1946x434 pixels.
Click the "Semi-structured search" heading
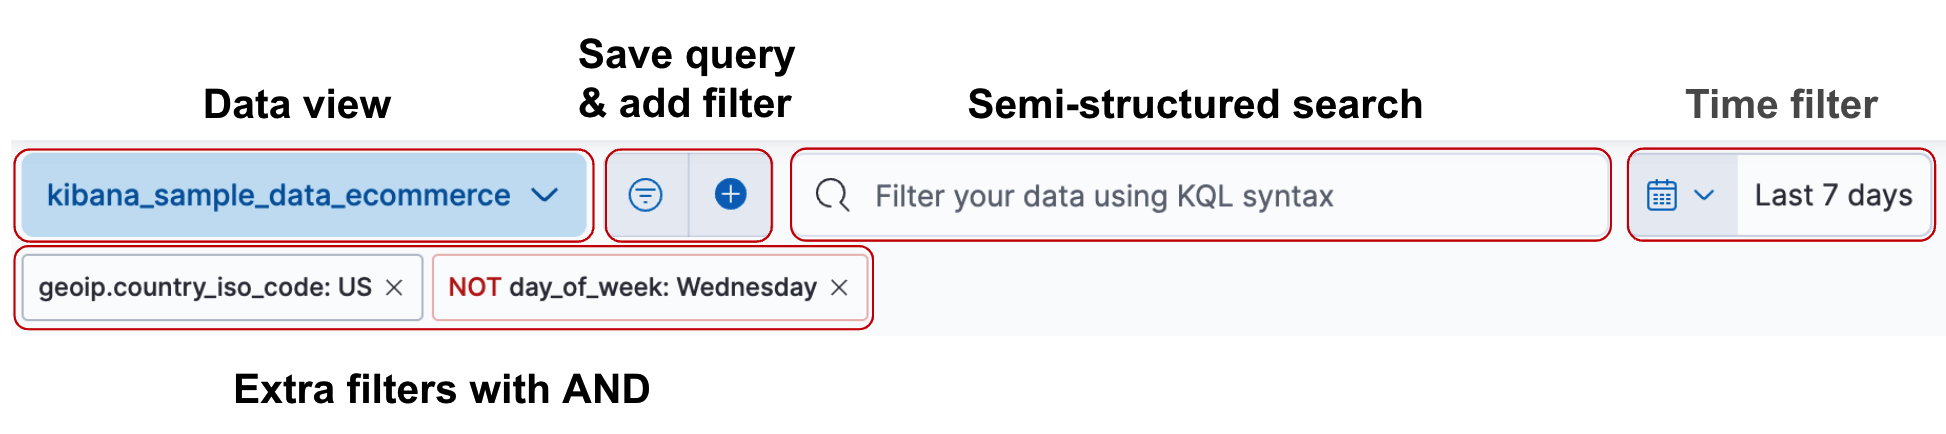click(1195, 105)
